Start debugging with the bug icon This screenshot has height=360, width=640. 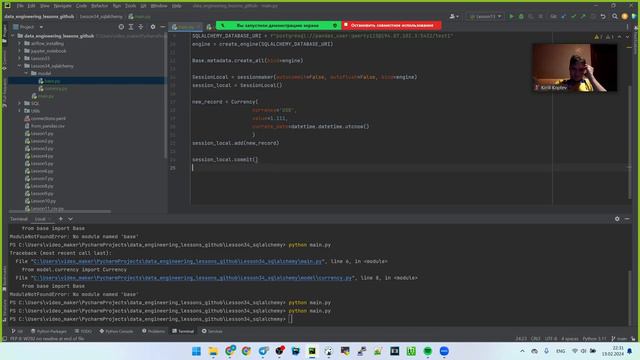point(521,16)
